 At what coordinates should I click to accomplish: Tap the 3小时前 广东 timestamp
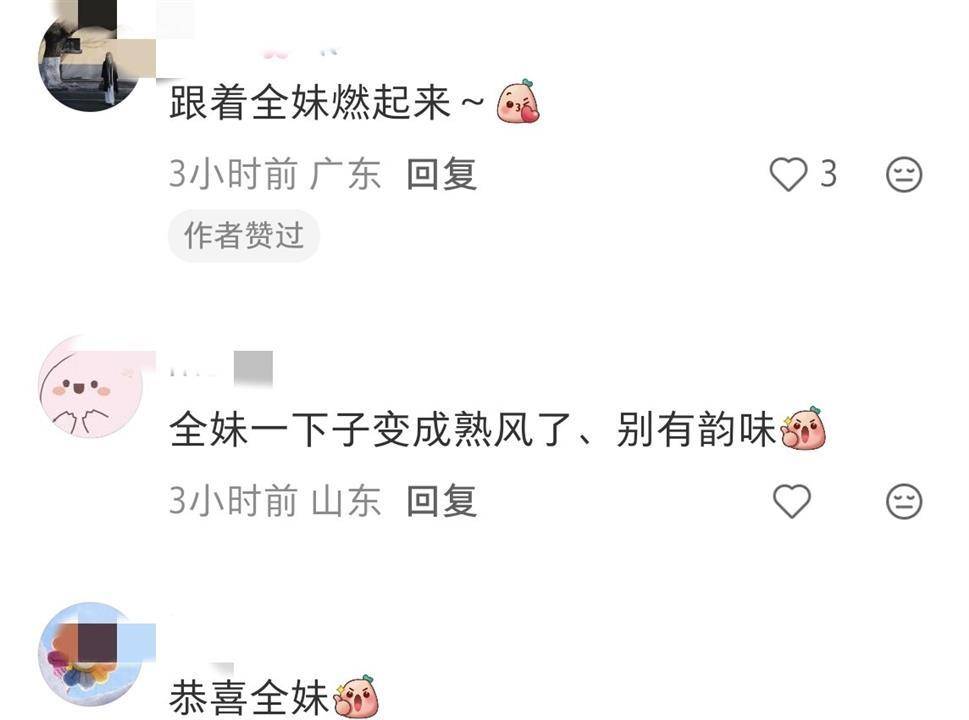point(274,174)
